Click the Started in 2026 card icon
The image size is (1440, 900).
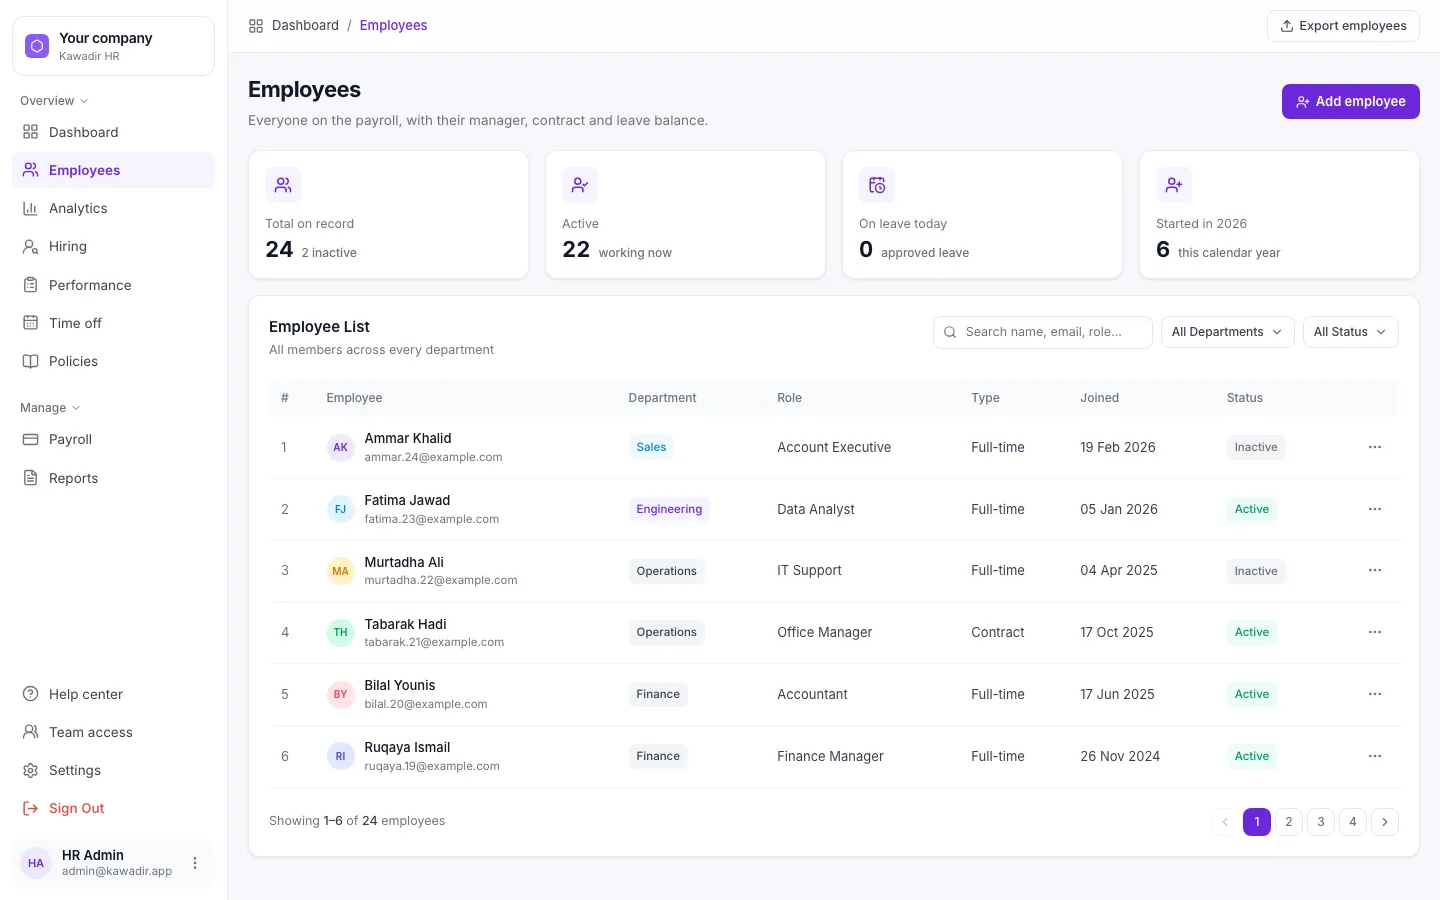click(x=1174, y=185)
